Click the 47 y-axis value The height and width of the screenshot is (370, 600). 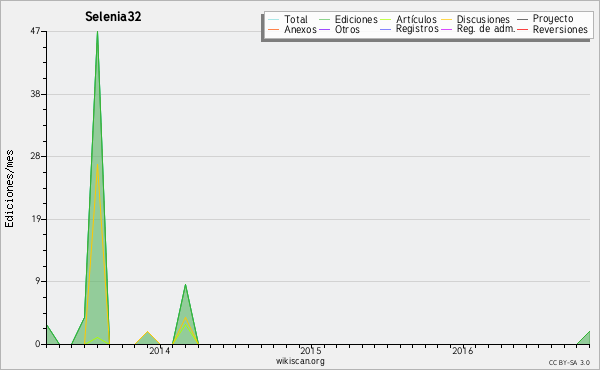coord(35,31)
